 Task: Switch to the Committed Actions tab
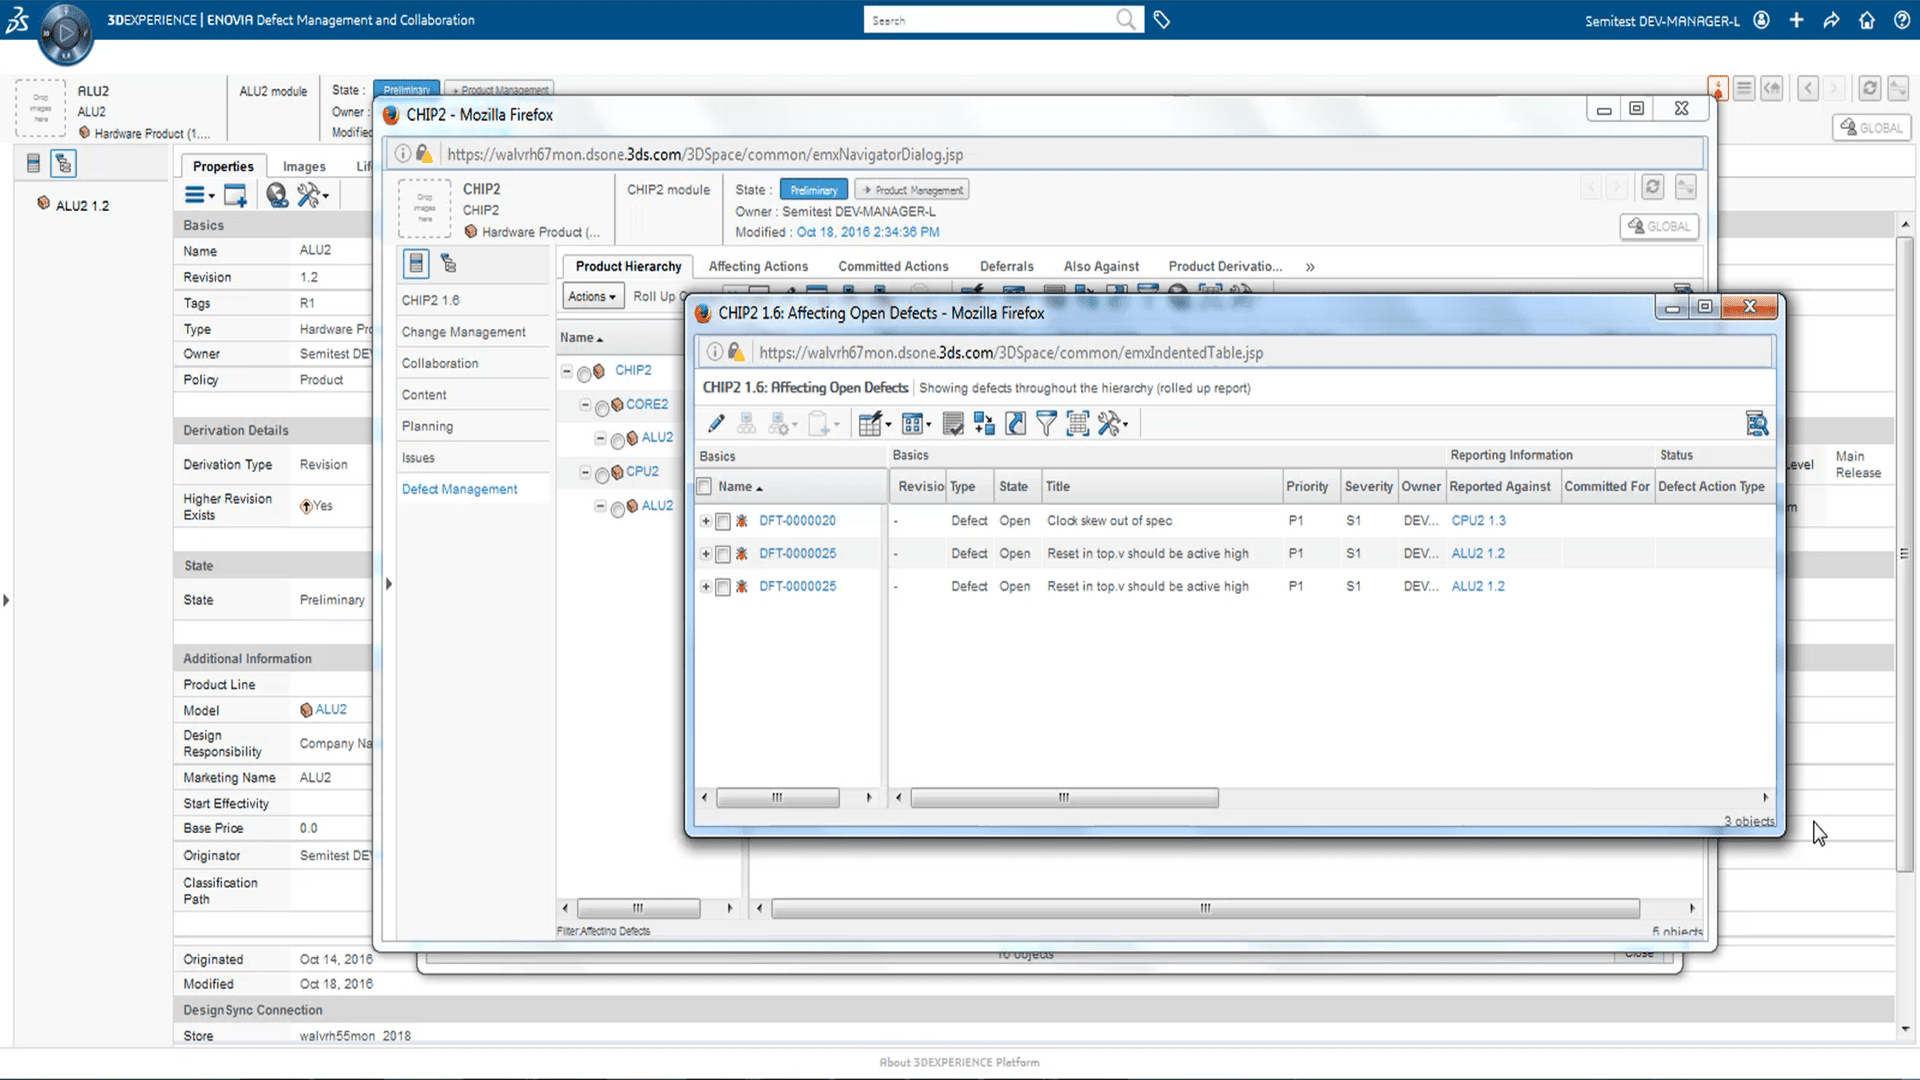pos(893,266)
